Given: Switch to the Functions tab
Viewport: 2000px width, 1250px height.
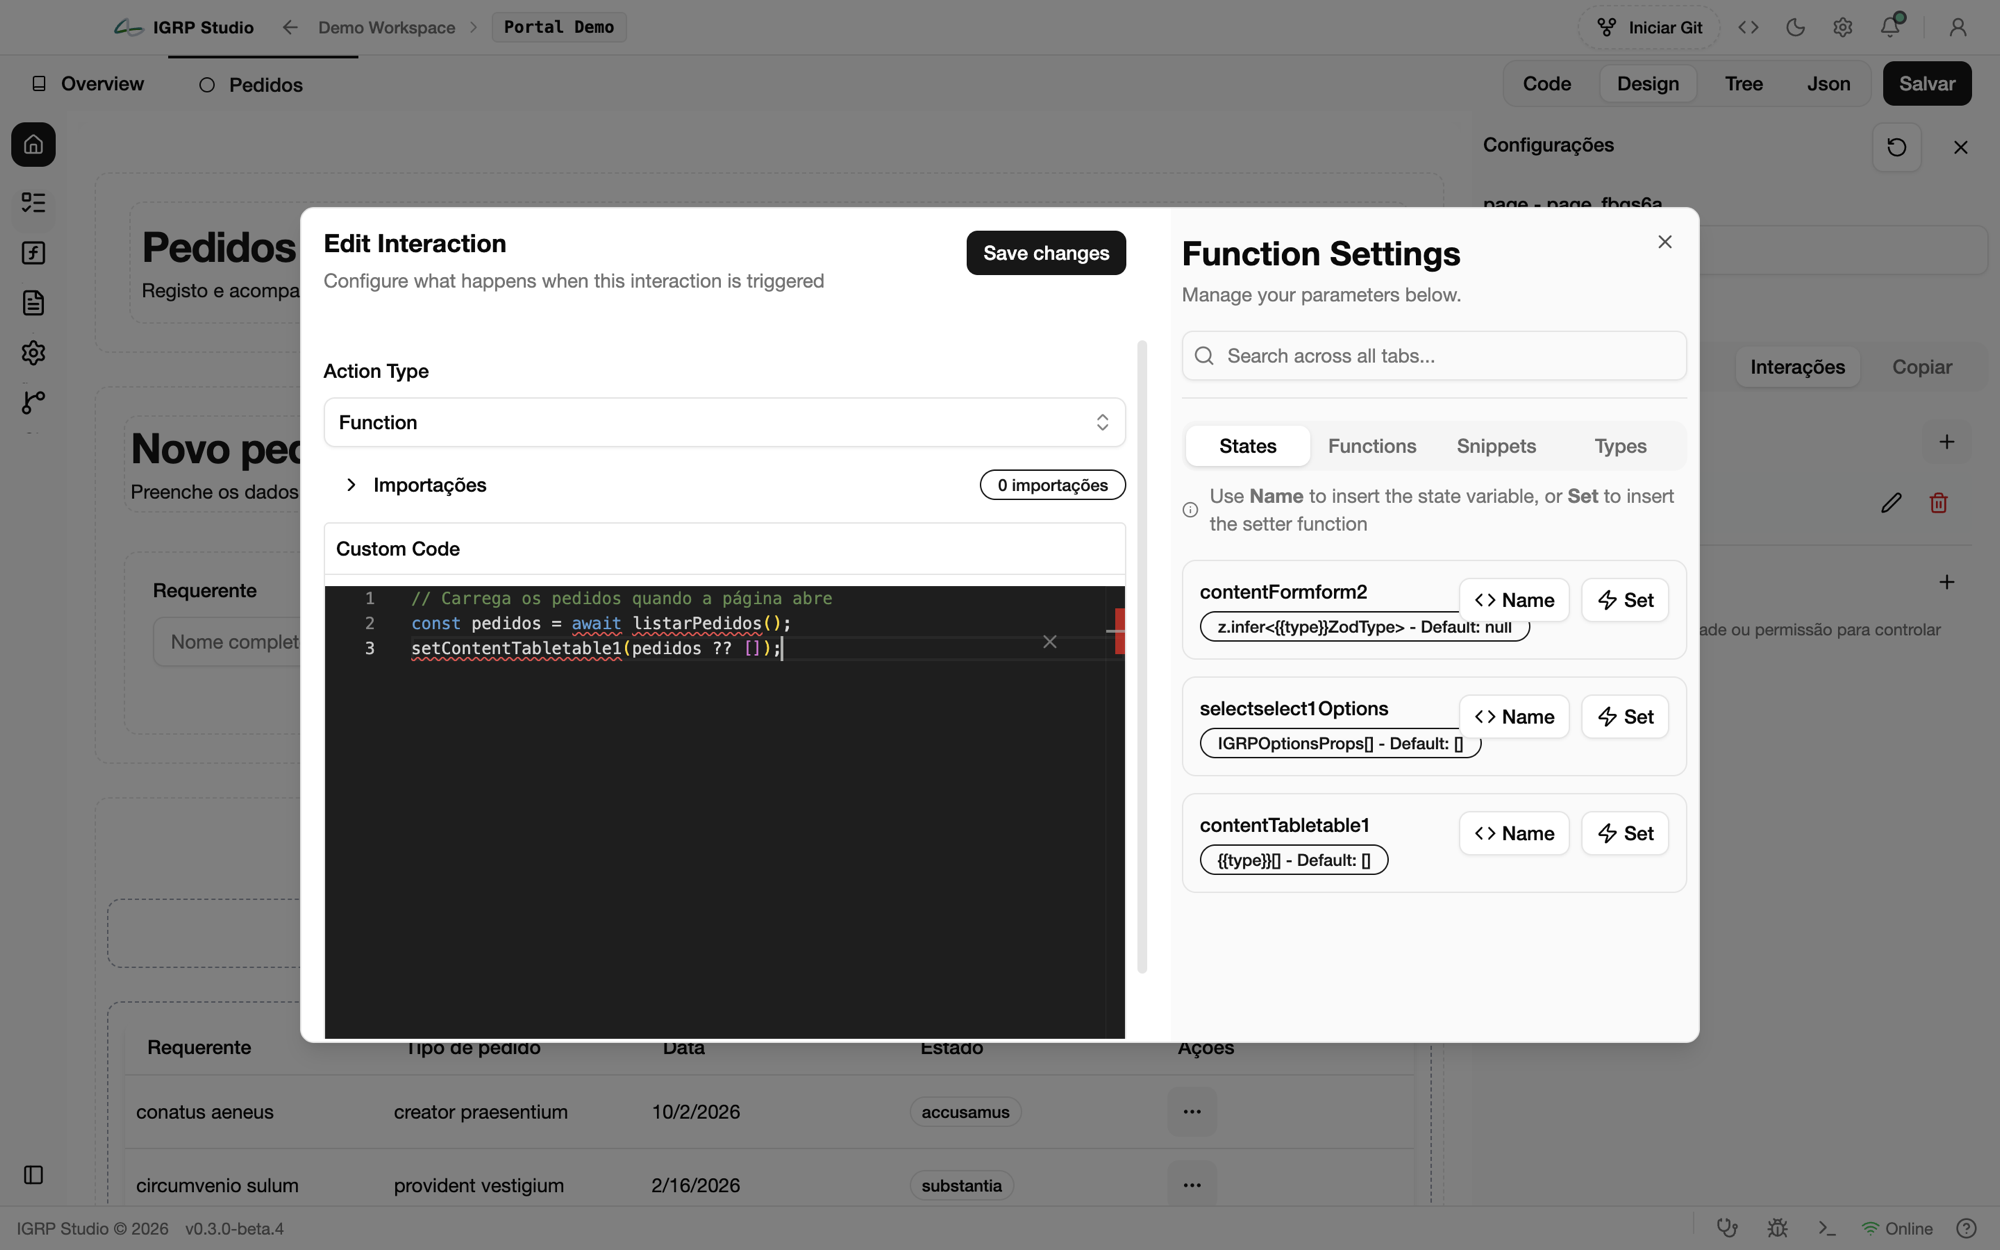Looking at the screenshot, I should [x=1372, y=446].
